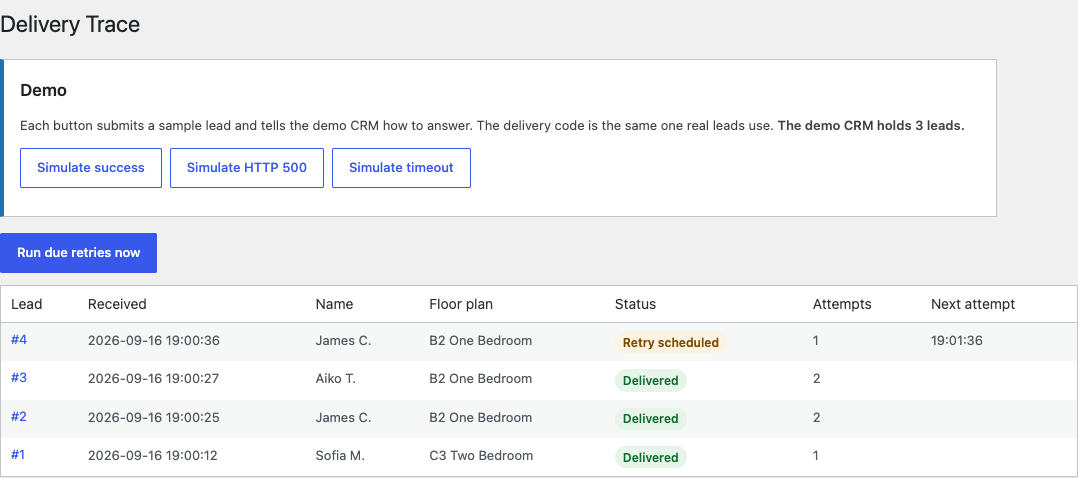Select the Next attempt column header

(x=973, y=304)
